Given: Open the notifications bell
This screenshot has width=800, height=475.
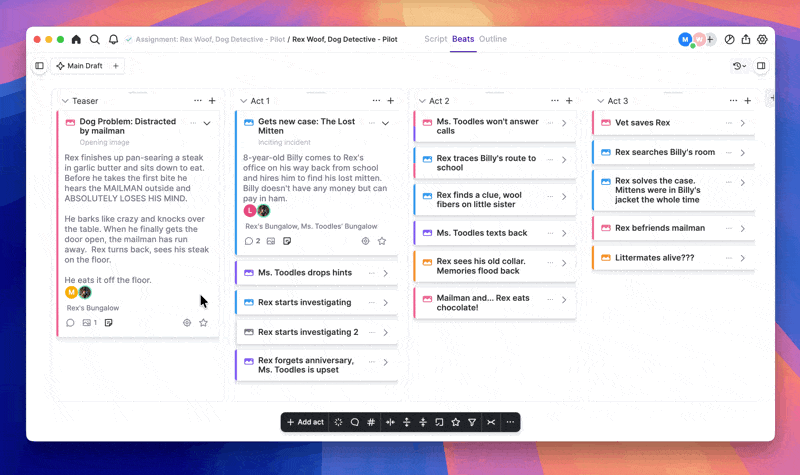Looking at the screenshot, I should pos(113,40).
